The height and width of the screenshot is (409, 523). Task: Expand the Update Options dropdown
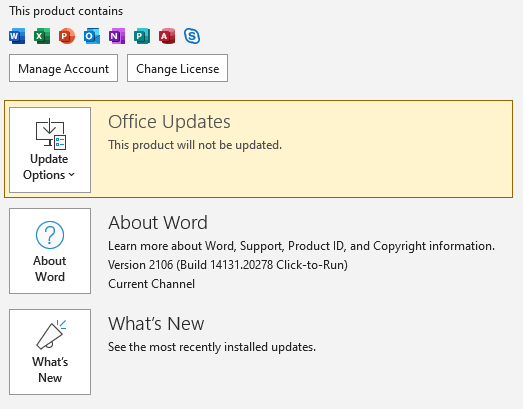tap(50, 150)
